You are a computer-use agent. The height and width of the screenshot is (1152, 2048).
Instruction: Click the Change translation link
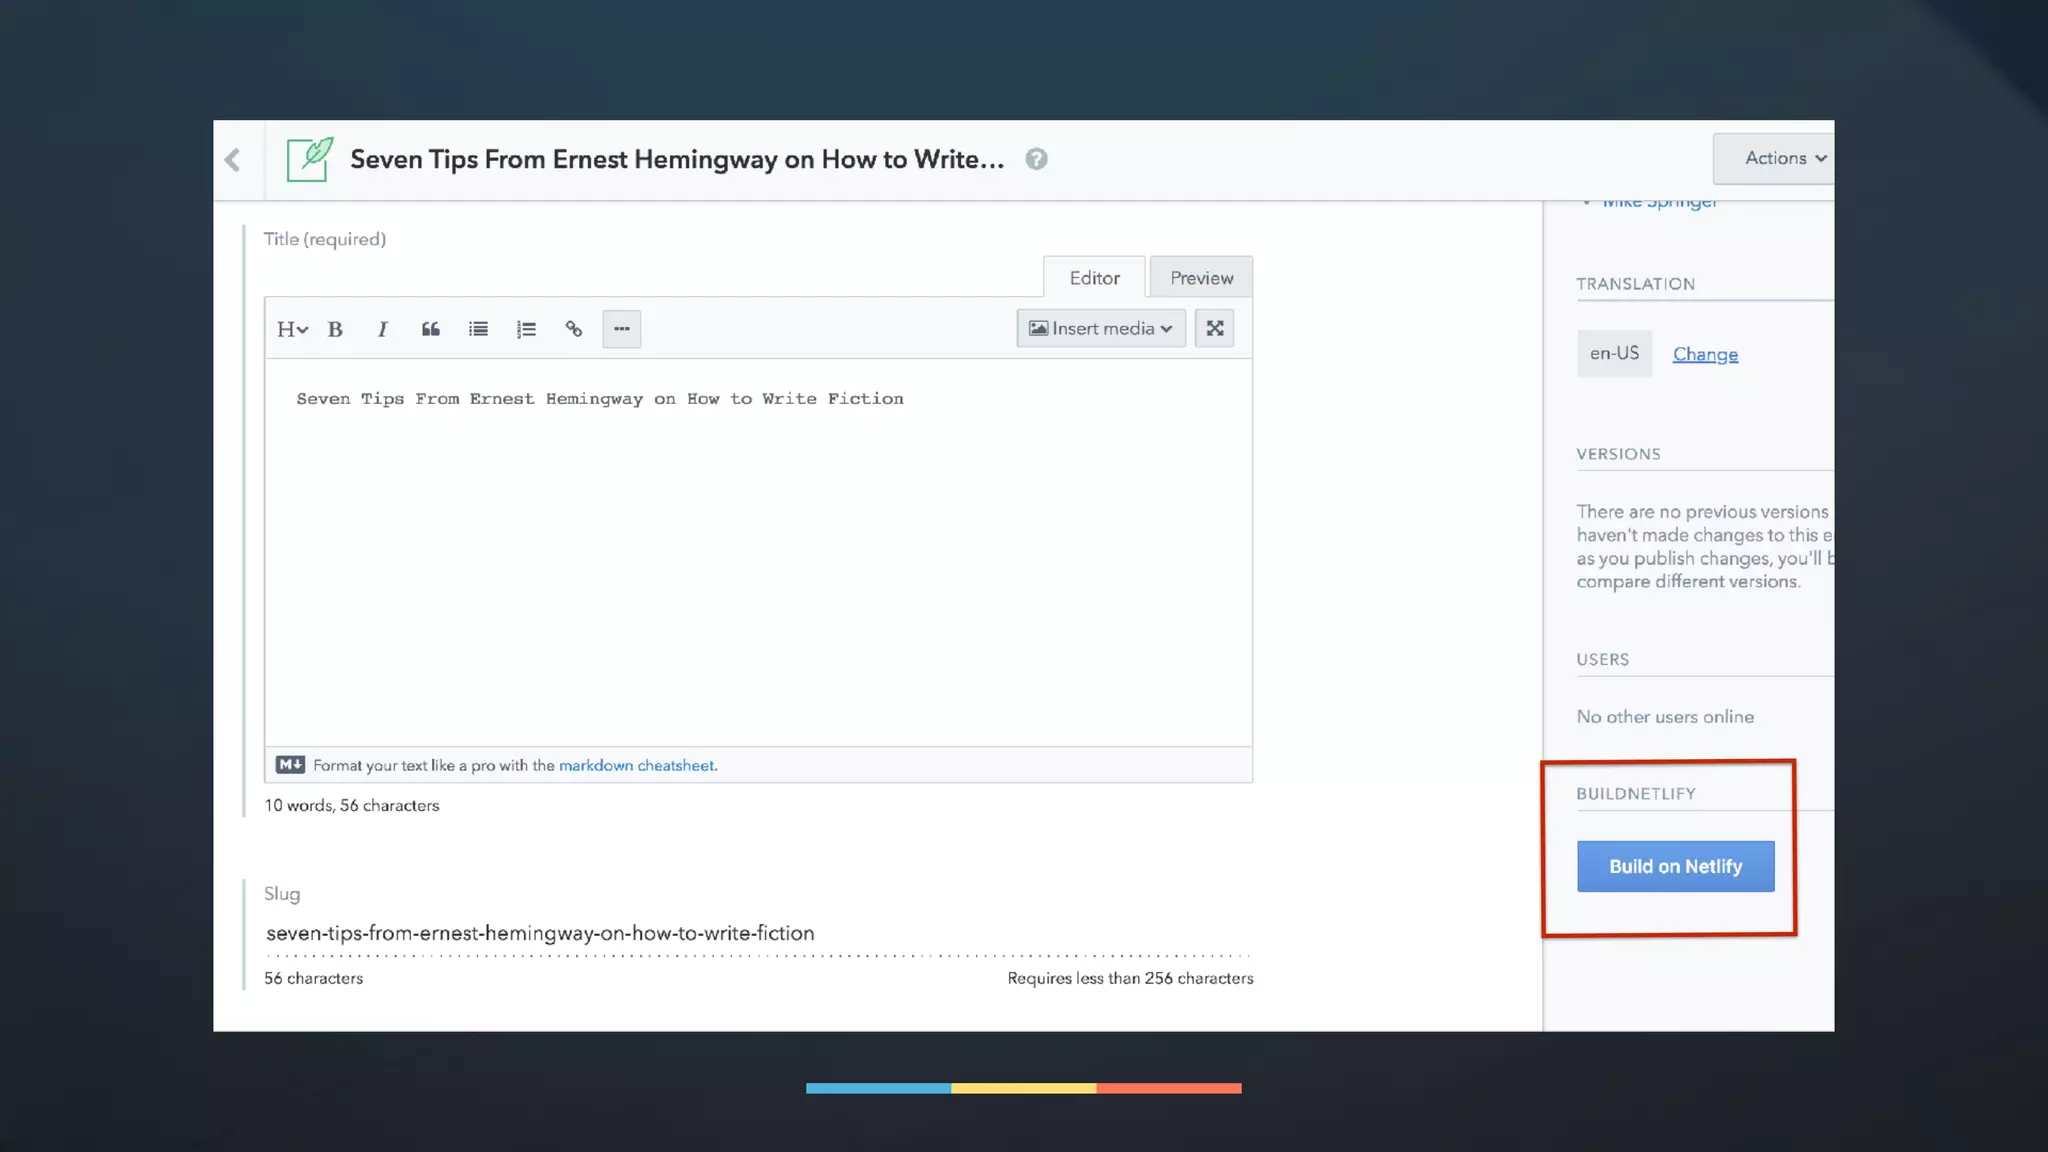coord(1705,354)
